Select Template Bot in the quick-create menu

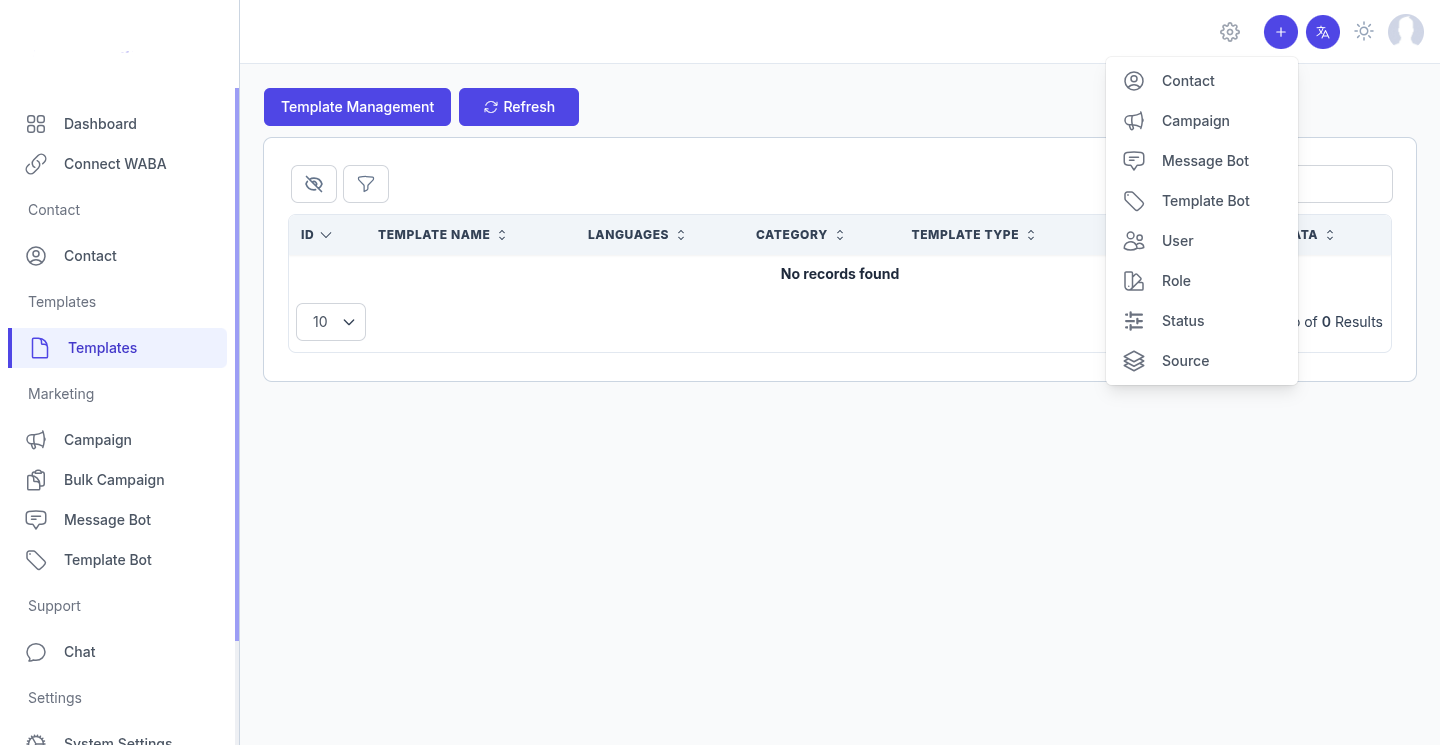(x=1202, y=201)
